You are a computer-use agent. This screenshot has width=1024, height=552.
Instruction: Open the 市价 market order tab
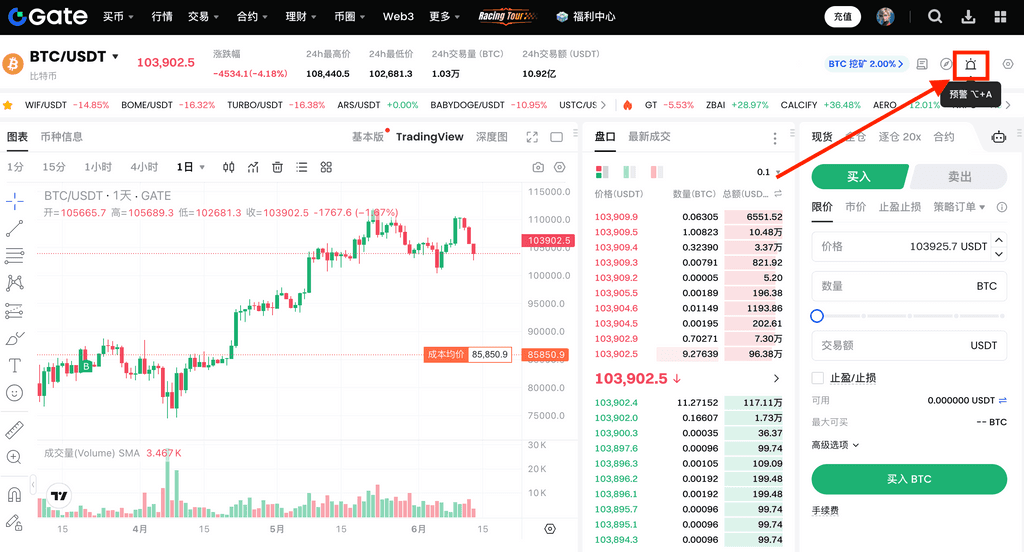point(855,207)
